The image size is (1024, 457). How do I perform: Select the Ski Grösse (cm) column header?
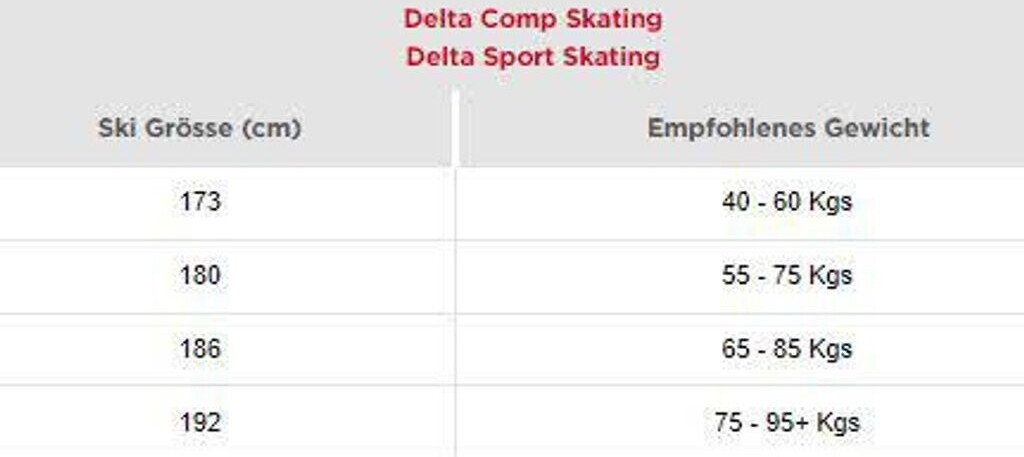pyautogui.click(x=200, y=128)
